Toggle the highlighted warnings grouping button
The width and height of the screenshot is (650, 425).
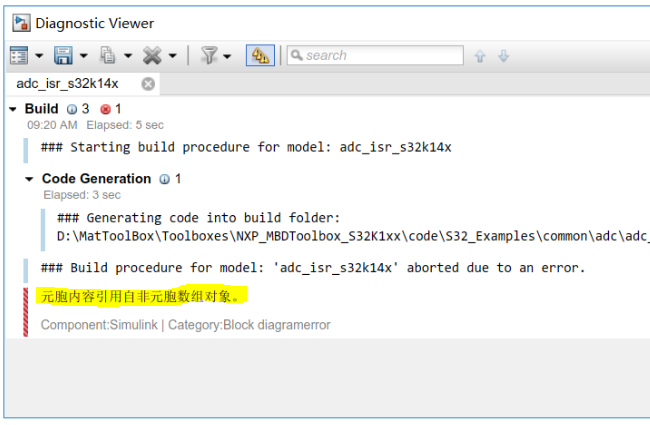click(260, 56)
